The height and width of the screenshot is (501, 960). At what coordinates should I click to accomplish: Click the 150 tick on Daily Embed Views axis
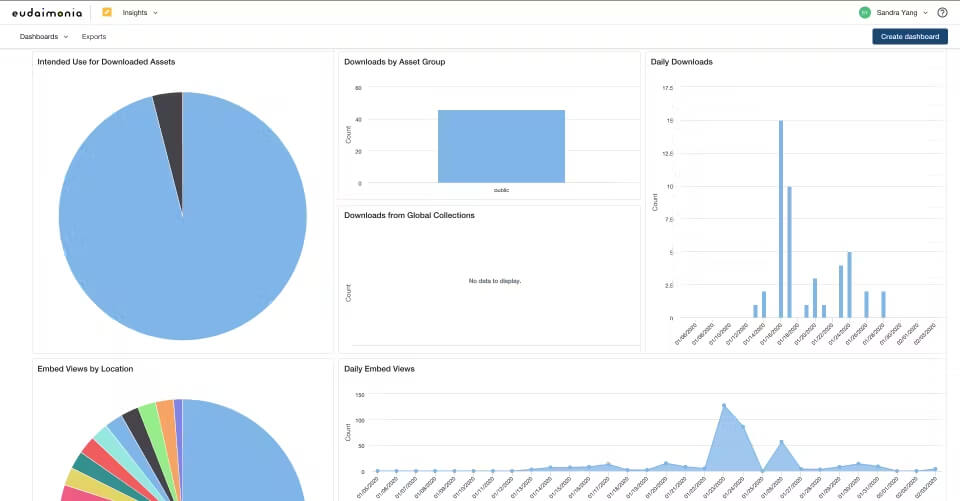360,395
